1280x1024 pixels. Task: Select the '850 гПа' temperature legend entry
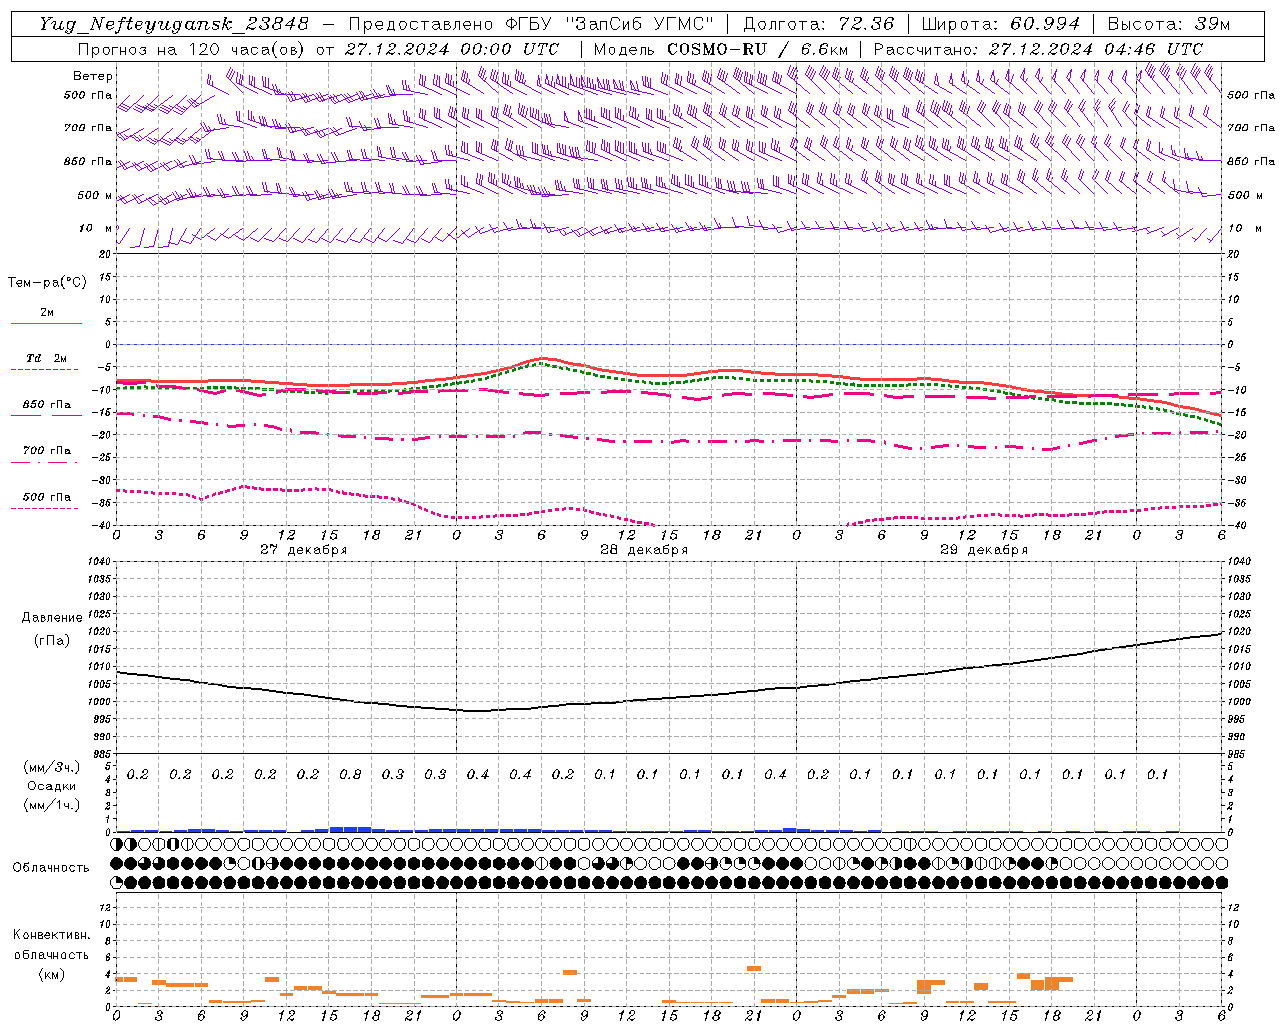coord(47,405)
